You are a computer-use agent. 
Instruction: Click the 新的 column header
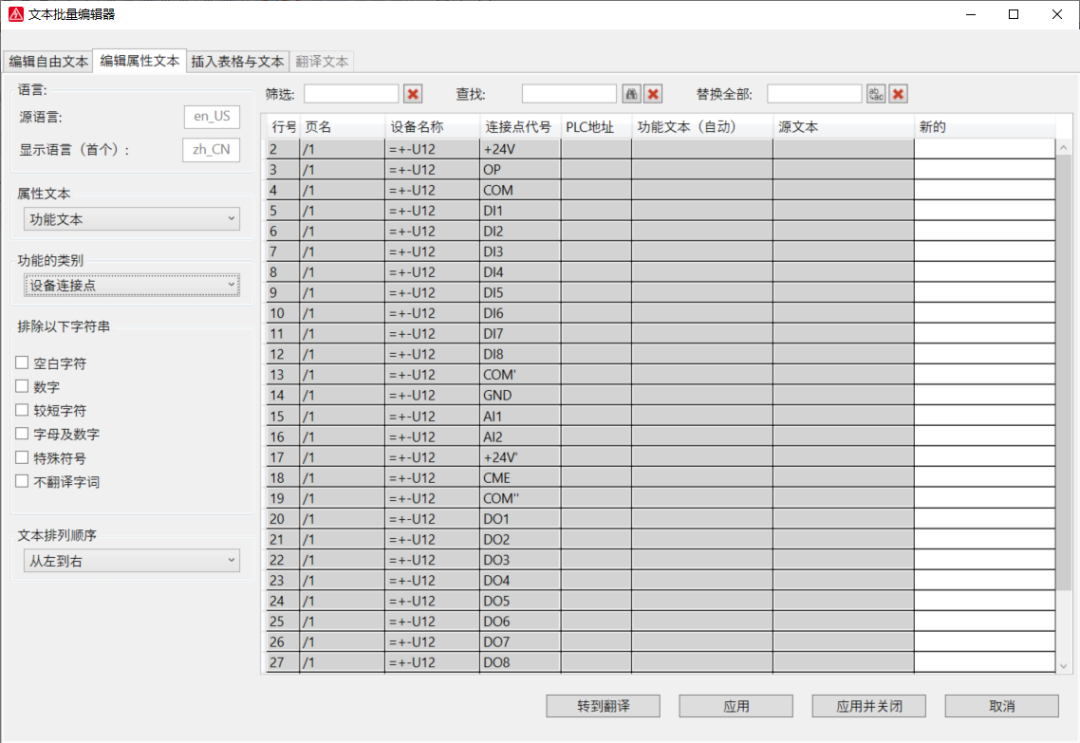[984, 127]
